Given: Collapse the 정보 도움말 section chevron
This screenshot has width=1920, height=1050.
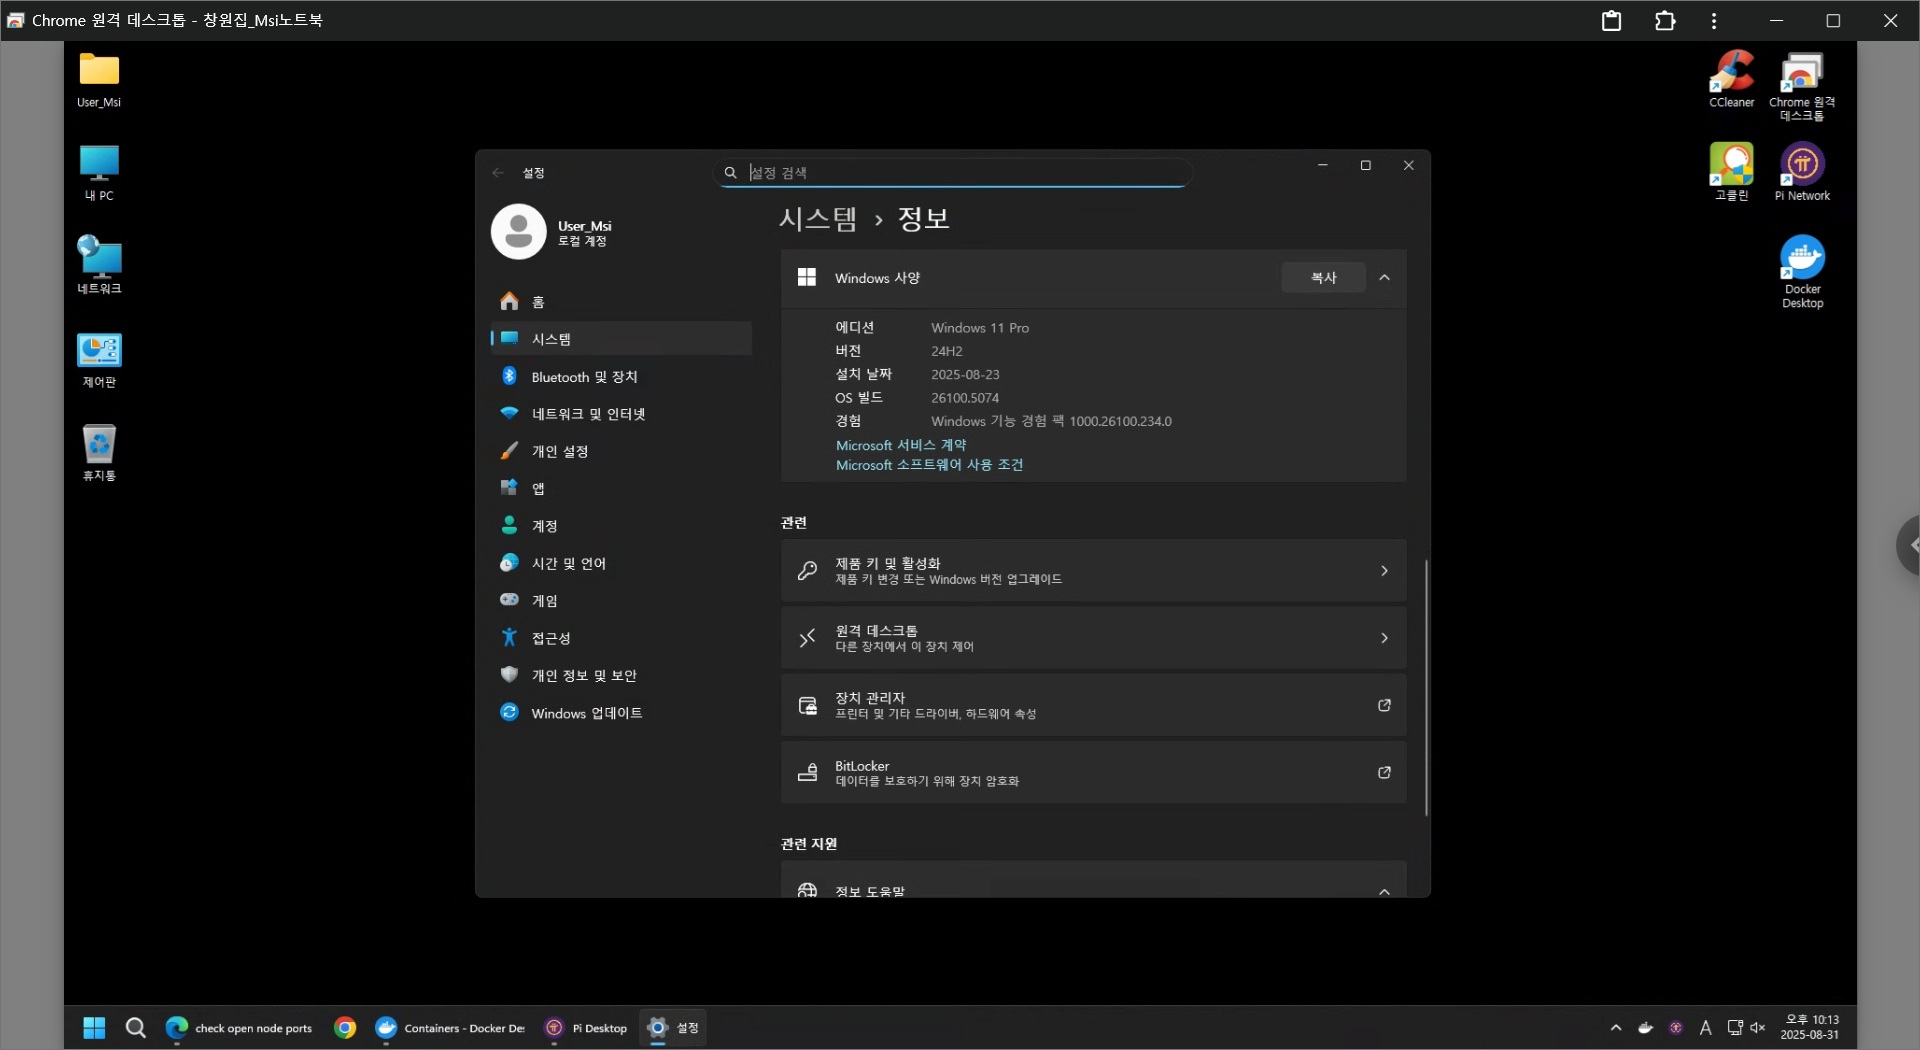Looking at the screenshot, I should [x=1384, y=891].
